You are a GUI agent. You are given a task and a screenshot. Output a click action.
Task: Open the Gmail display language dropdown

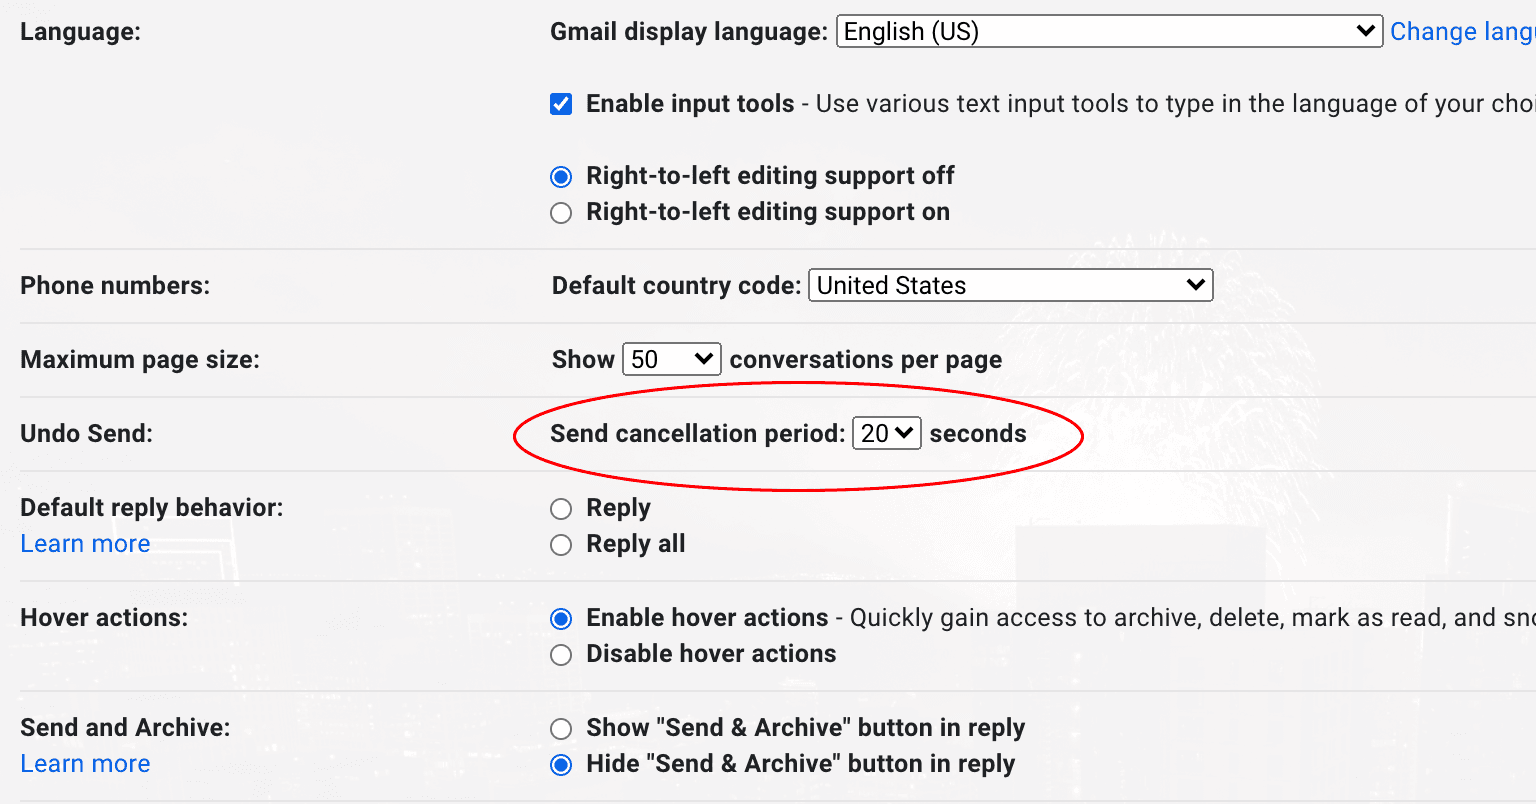click(1108, 31)
